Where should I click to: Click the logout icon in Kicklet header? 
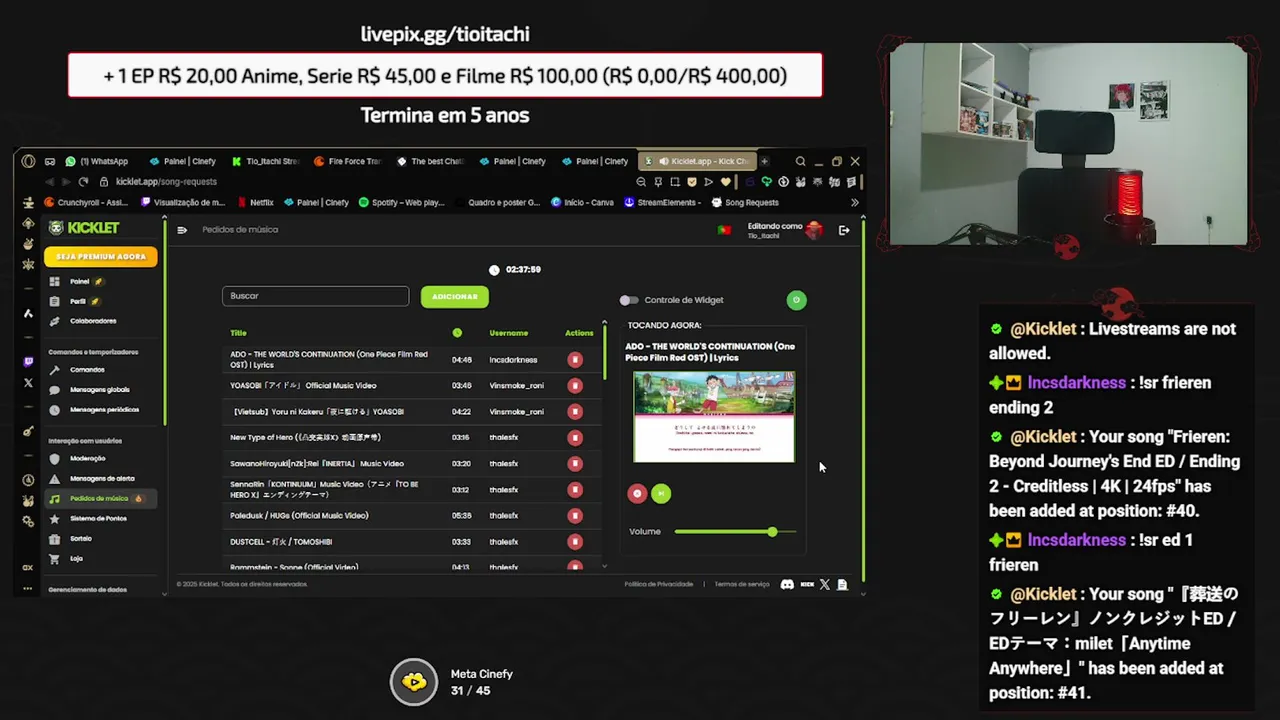coord(844,230)
